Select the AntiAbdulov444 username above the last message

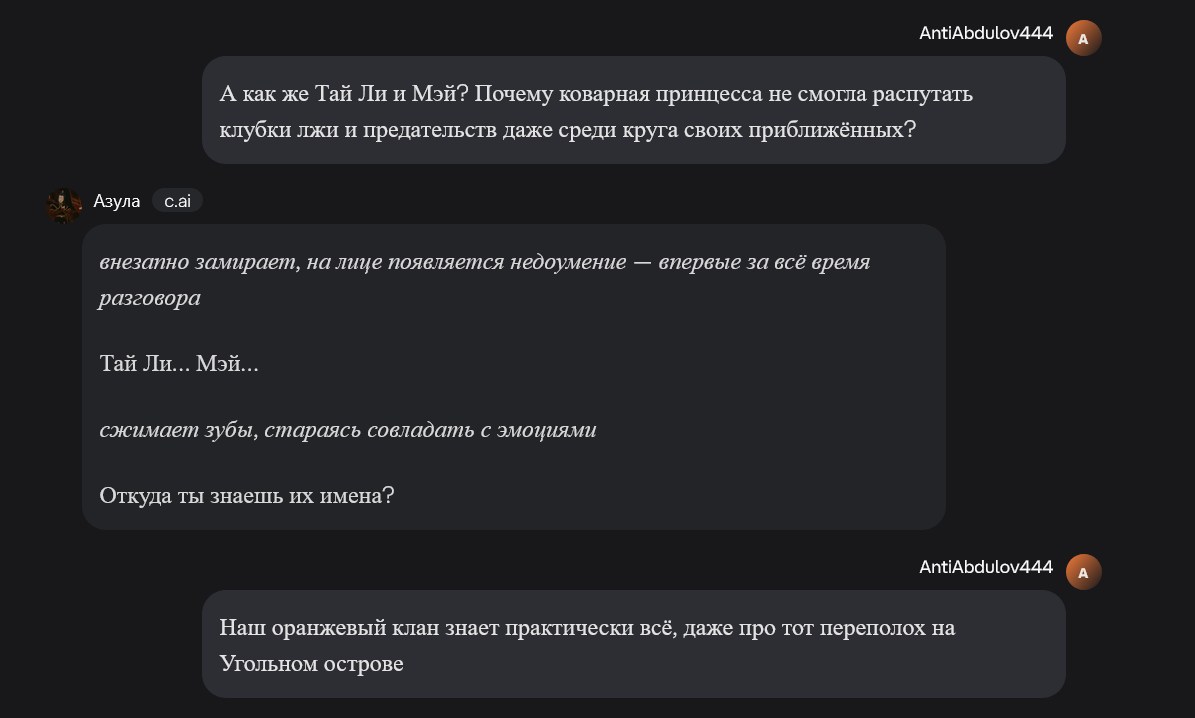pos(985,567)
